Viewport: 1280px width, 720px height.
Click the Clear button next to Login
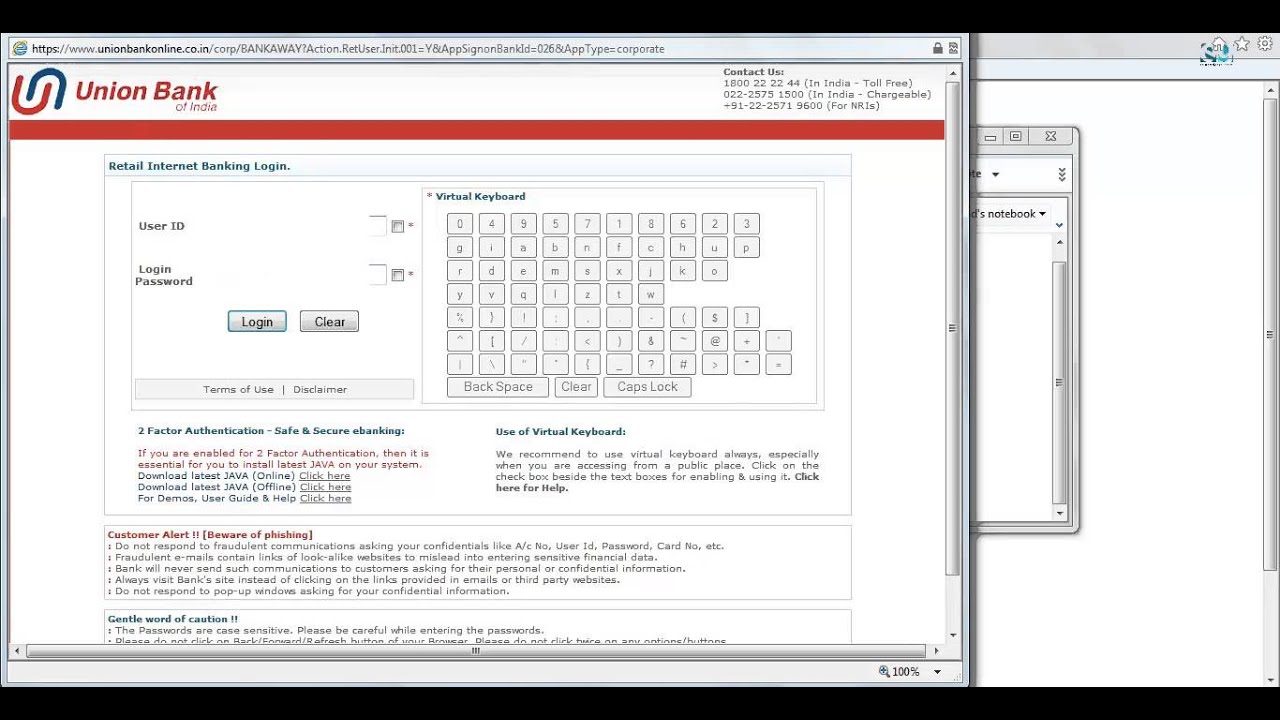pyautogui.click(x=329, y=322)
